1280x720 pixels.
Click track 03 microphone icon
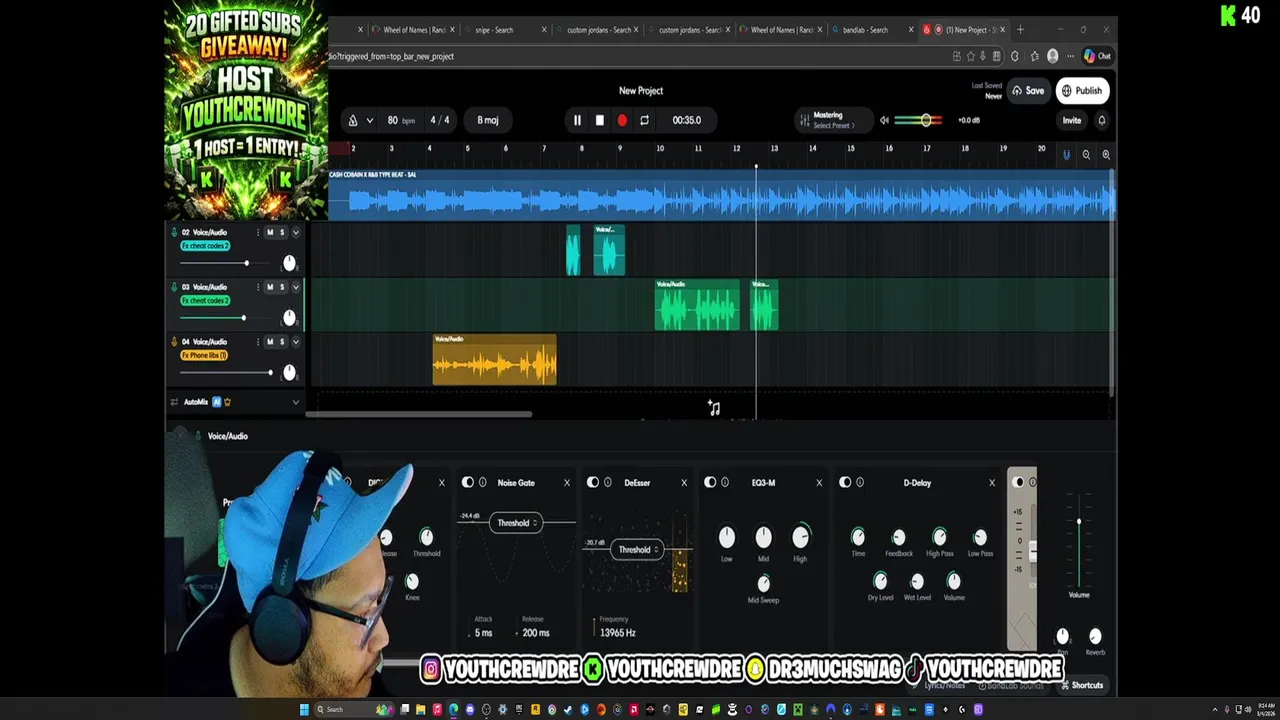(174, 287)
